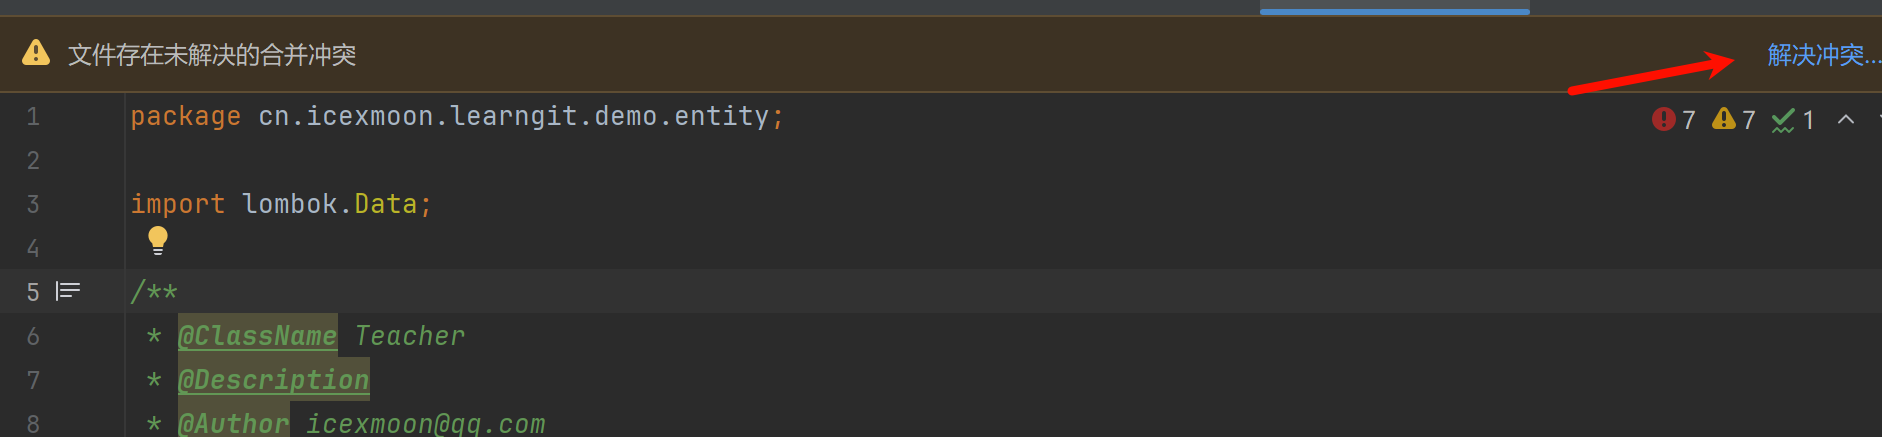1882x437 pixels.
Task: Click the green typo checkmark showing 1
Action: (1792, 120)
